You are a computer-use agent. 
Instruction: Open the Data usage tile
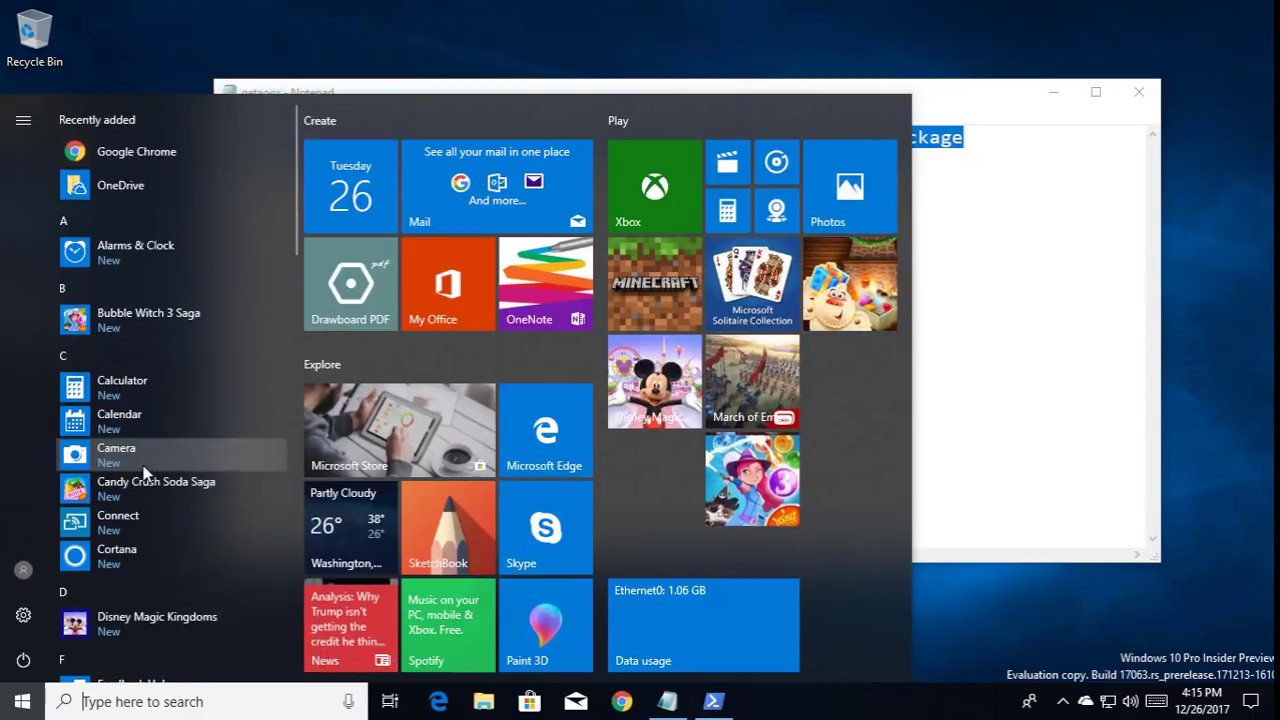tap(704, 625)
